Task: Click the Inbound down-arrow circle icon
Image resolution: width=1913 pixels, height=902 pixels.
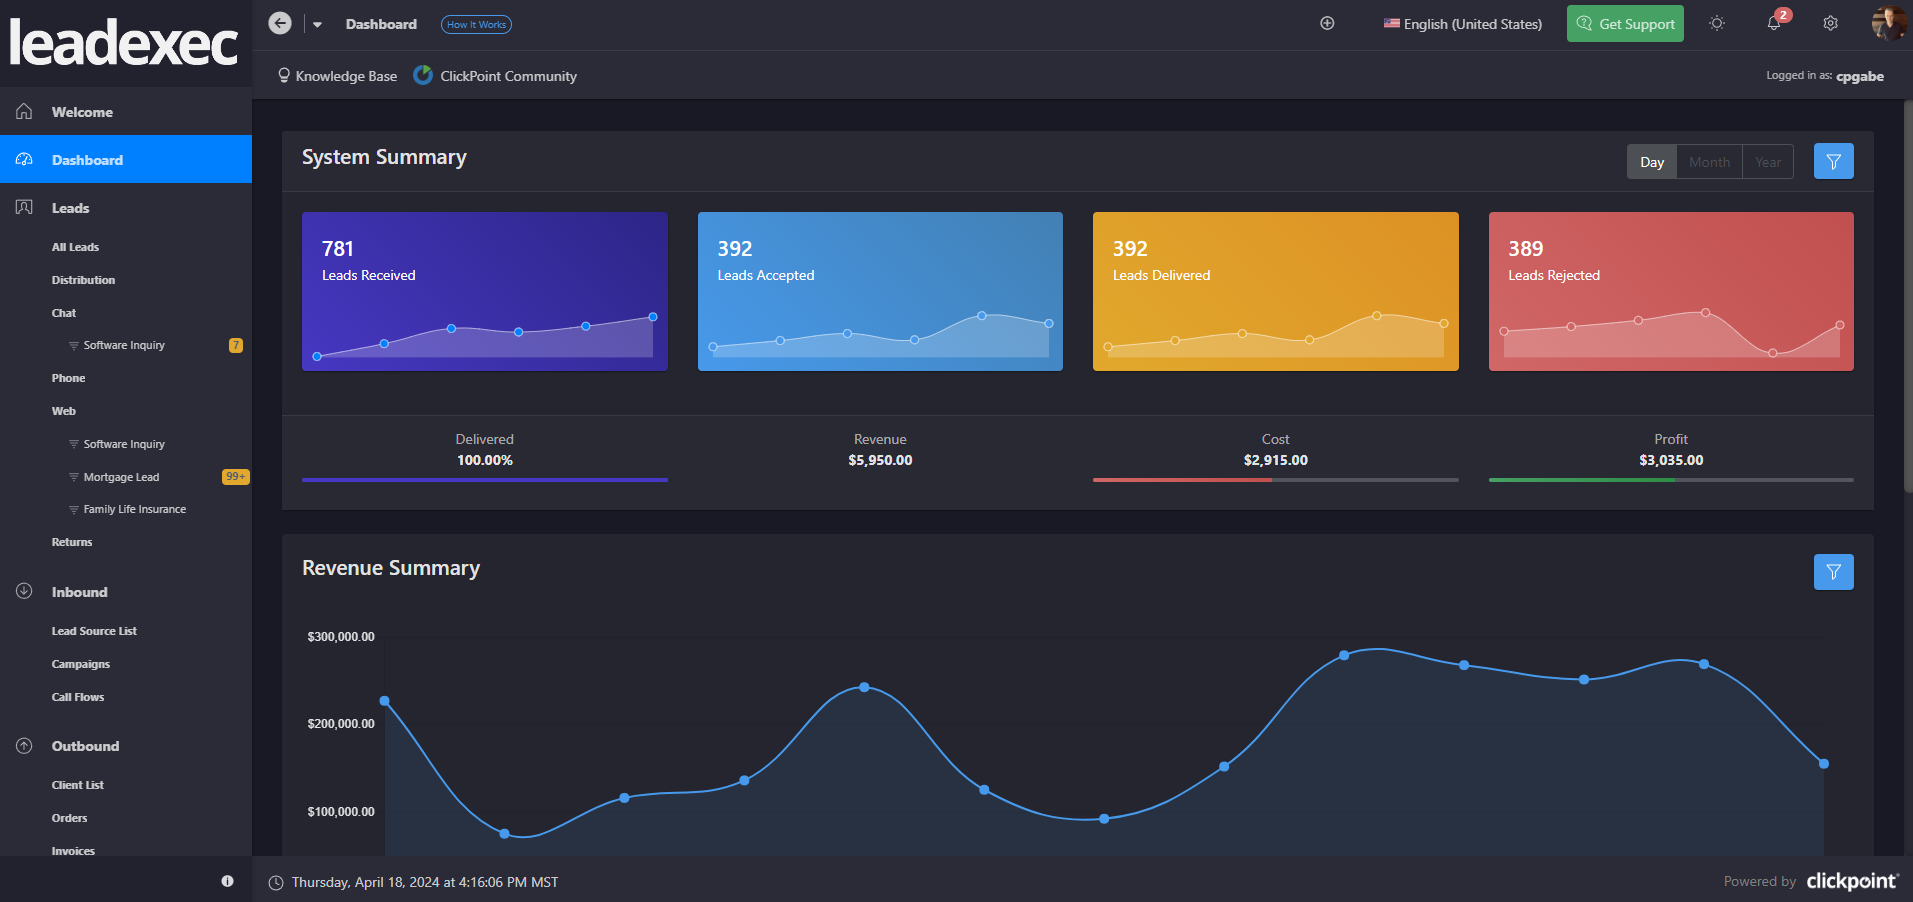Action: (24, 591)
